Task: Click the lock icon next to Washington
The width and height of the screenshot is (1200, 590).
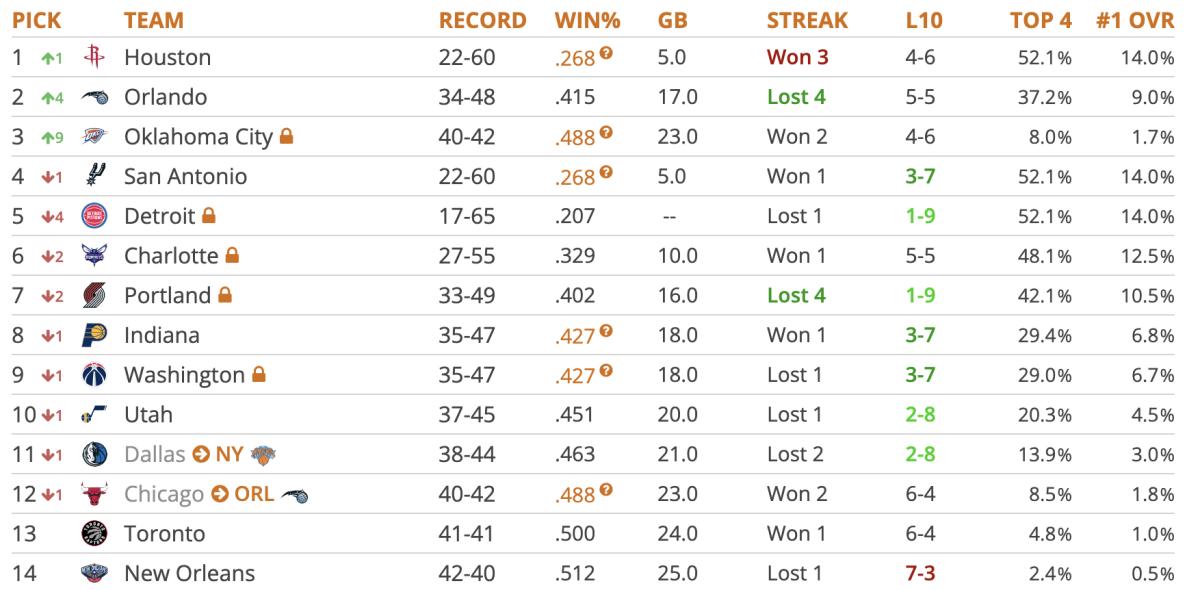Action: [x=258, y=375]
